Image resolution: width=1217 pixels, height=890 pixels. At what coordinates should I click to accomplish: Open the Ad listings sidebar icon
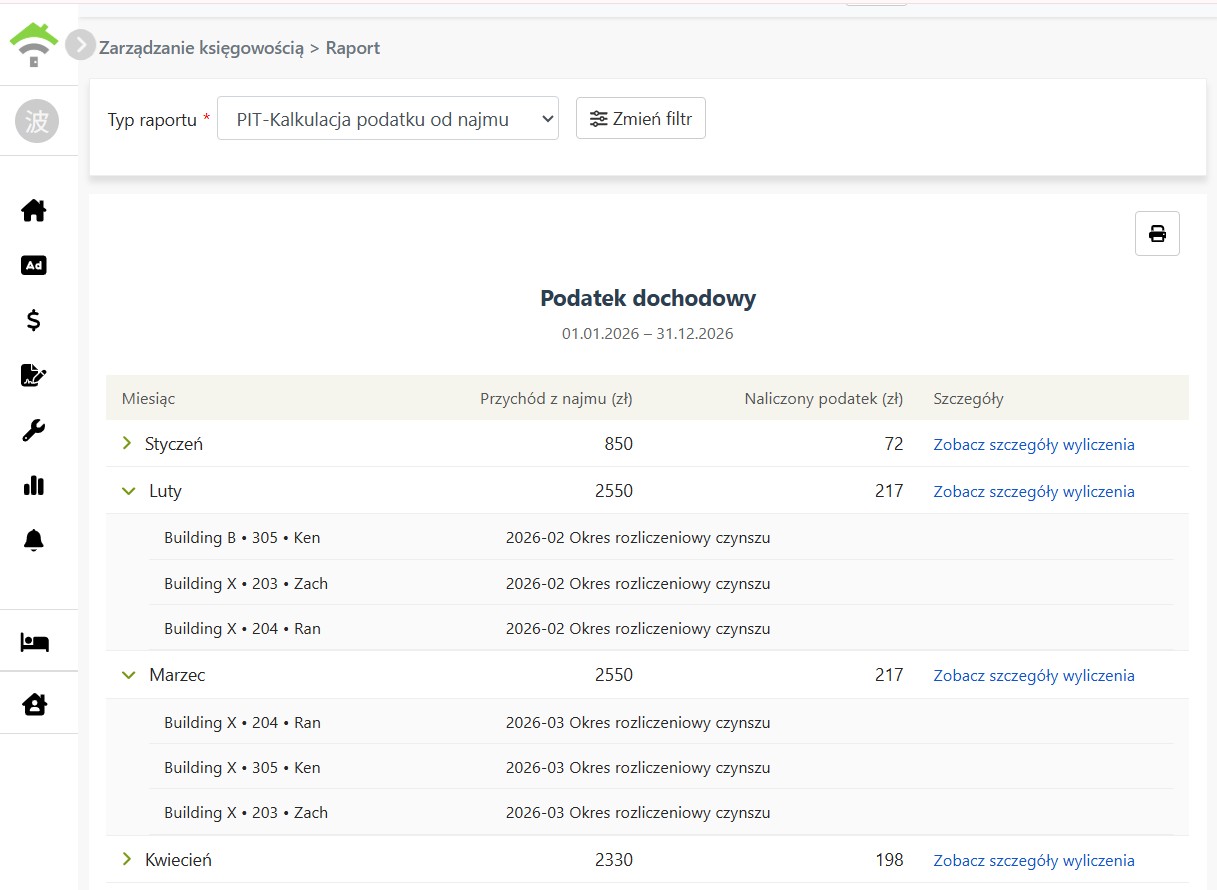34,265
